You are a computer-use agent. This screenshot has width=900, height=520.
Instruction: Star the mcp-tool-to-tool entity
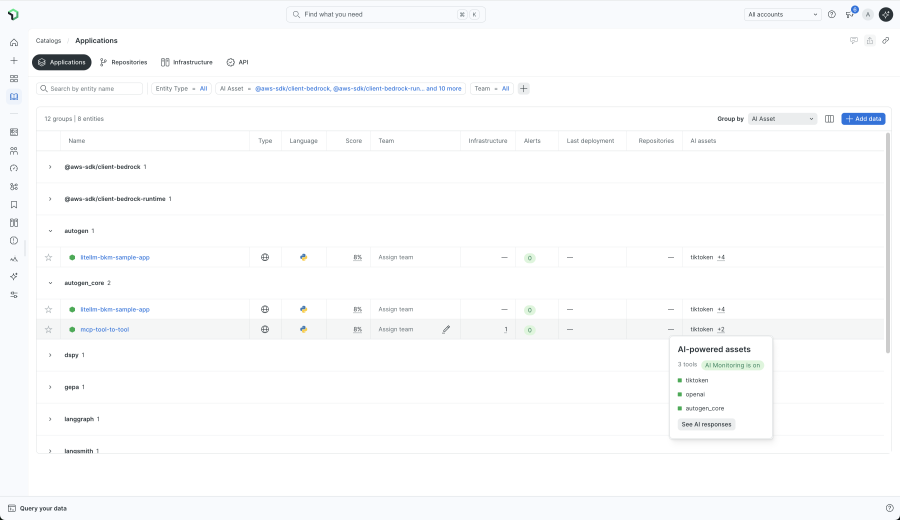coord(48,329)
